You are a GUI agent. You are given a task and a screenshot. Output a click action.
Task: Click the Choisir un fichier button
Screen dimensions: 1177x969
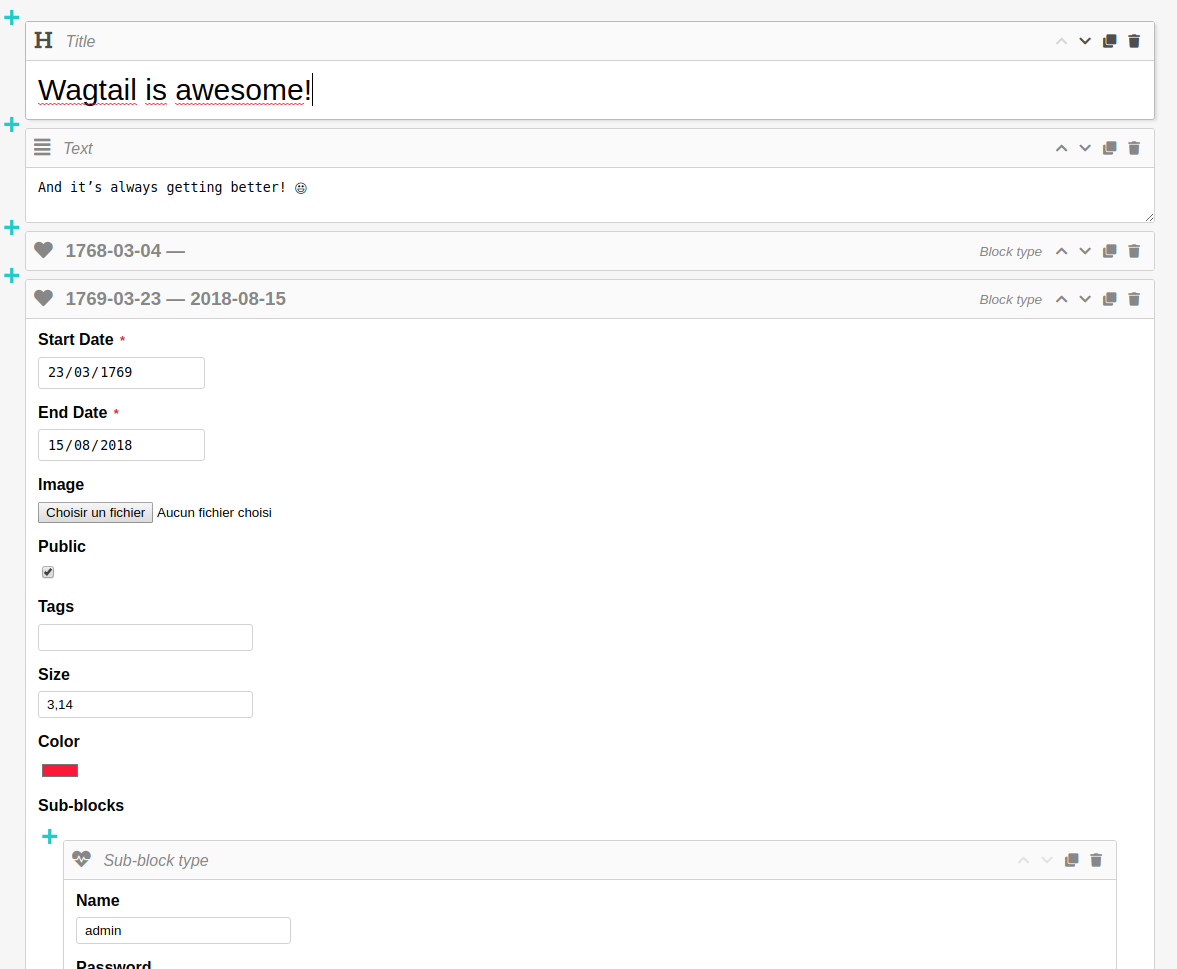point(95,512)
